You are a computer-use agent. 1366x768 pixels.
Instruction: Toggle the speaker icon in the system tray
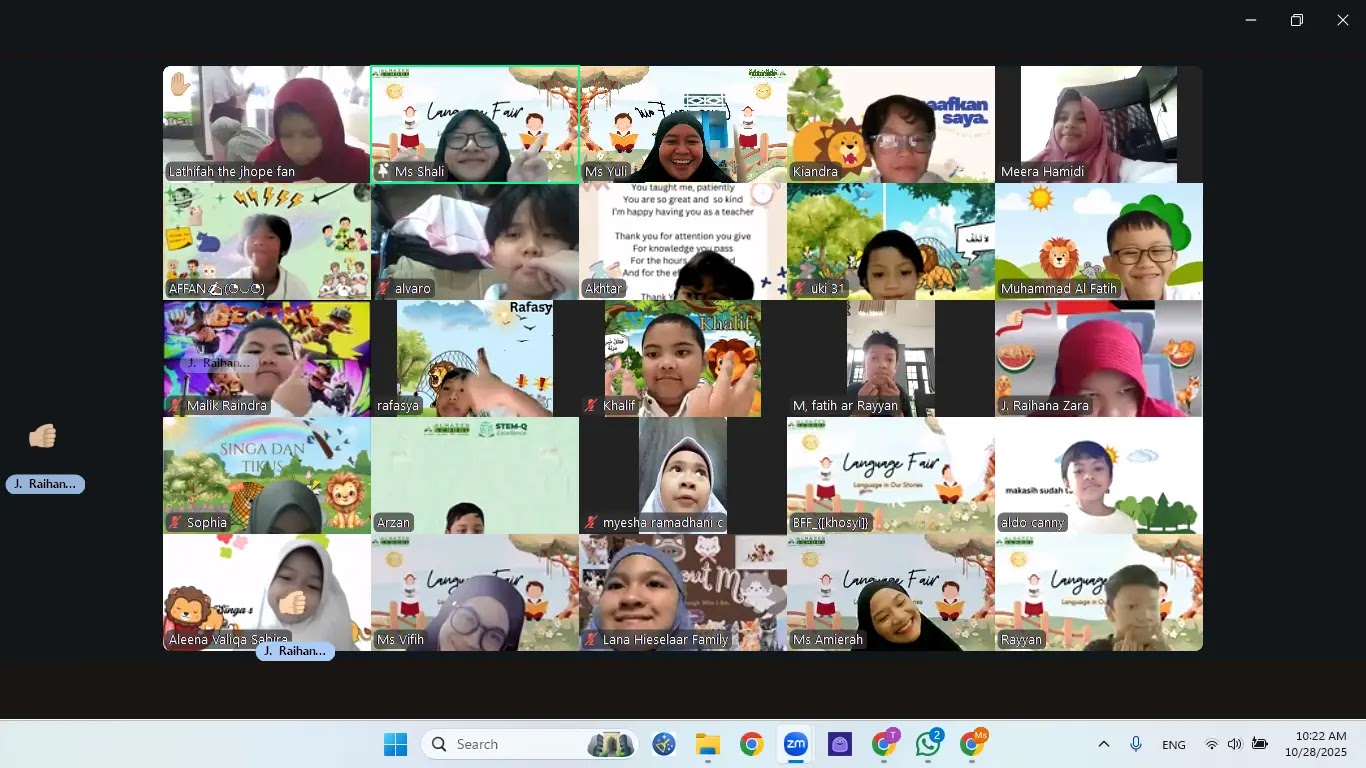pos(1233,744)
